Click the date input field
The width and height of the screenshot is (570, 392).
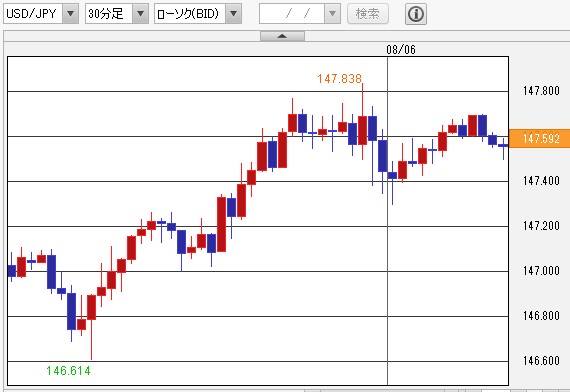pos(292,14)
